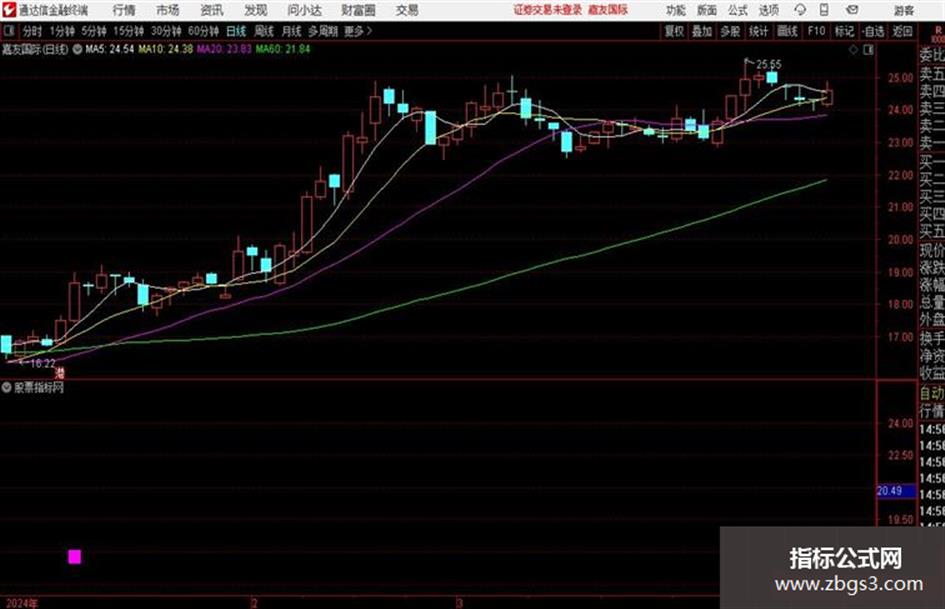The image size is (945, 609).
Task: Click 证券交易未登录 login link
Action: [x=548, y=10]
